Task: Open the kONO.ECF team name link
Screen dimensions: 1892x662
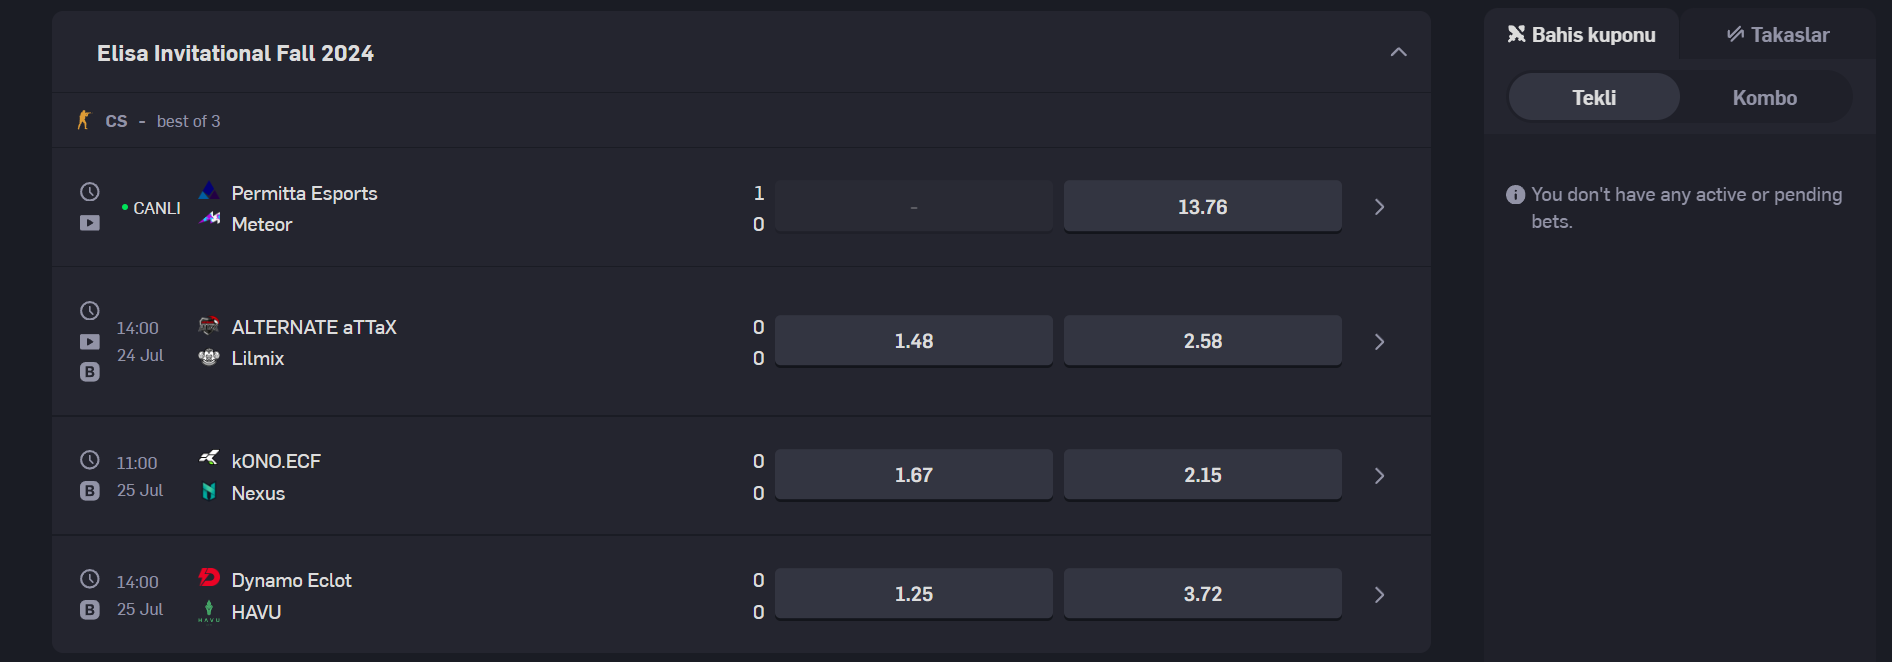Action: 276,461
